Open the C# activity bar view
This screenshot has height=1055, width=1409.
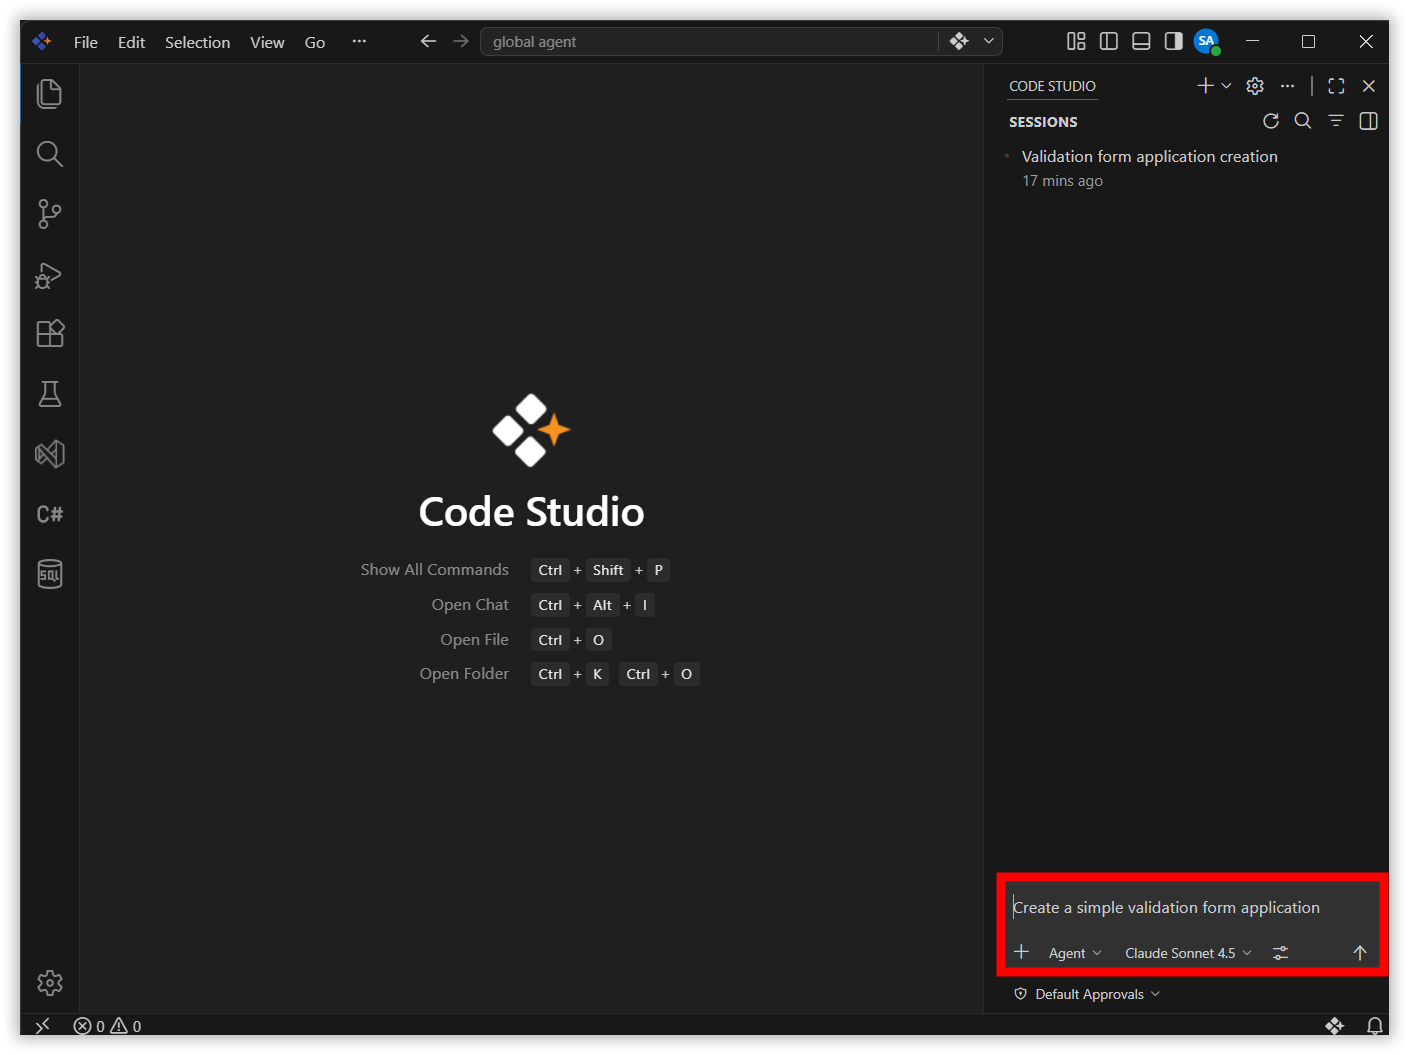pos(49,514)
